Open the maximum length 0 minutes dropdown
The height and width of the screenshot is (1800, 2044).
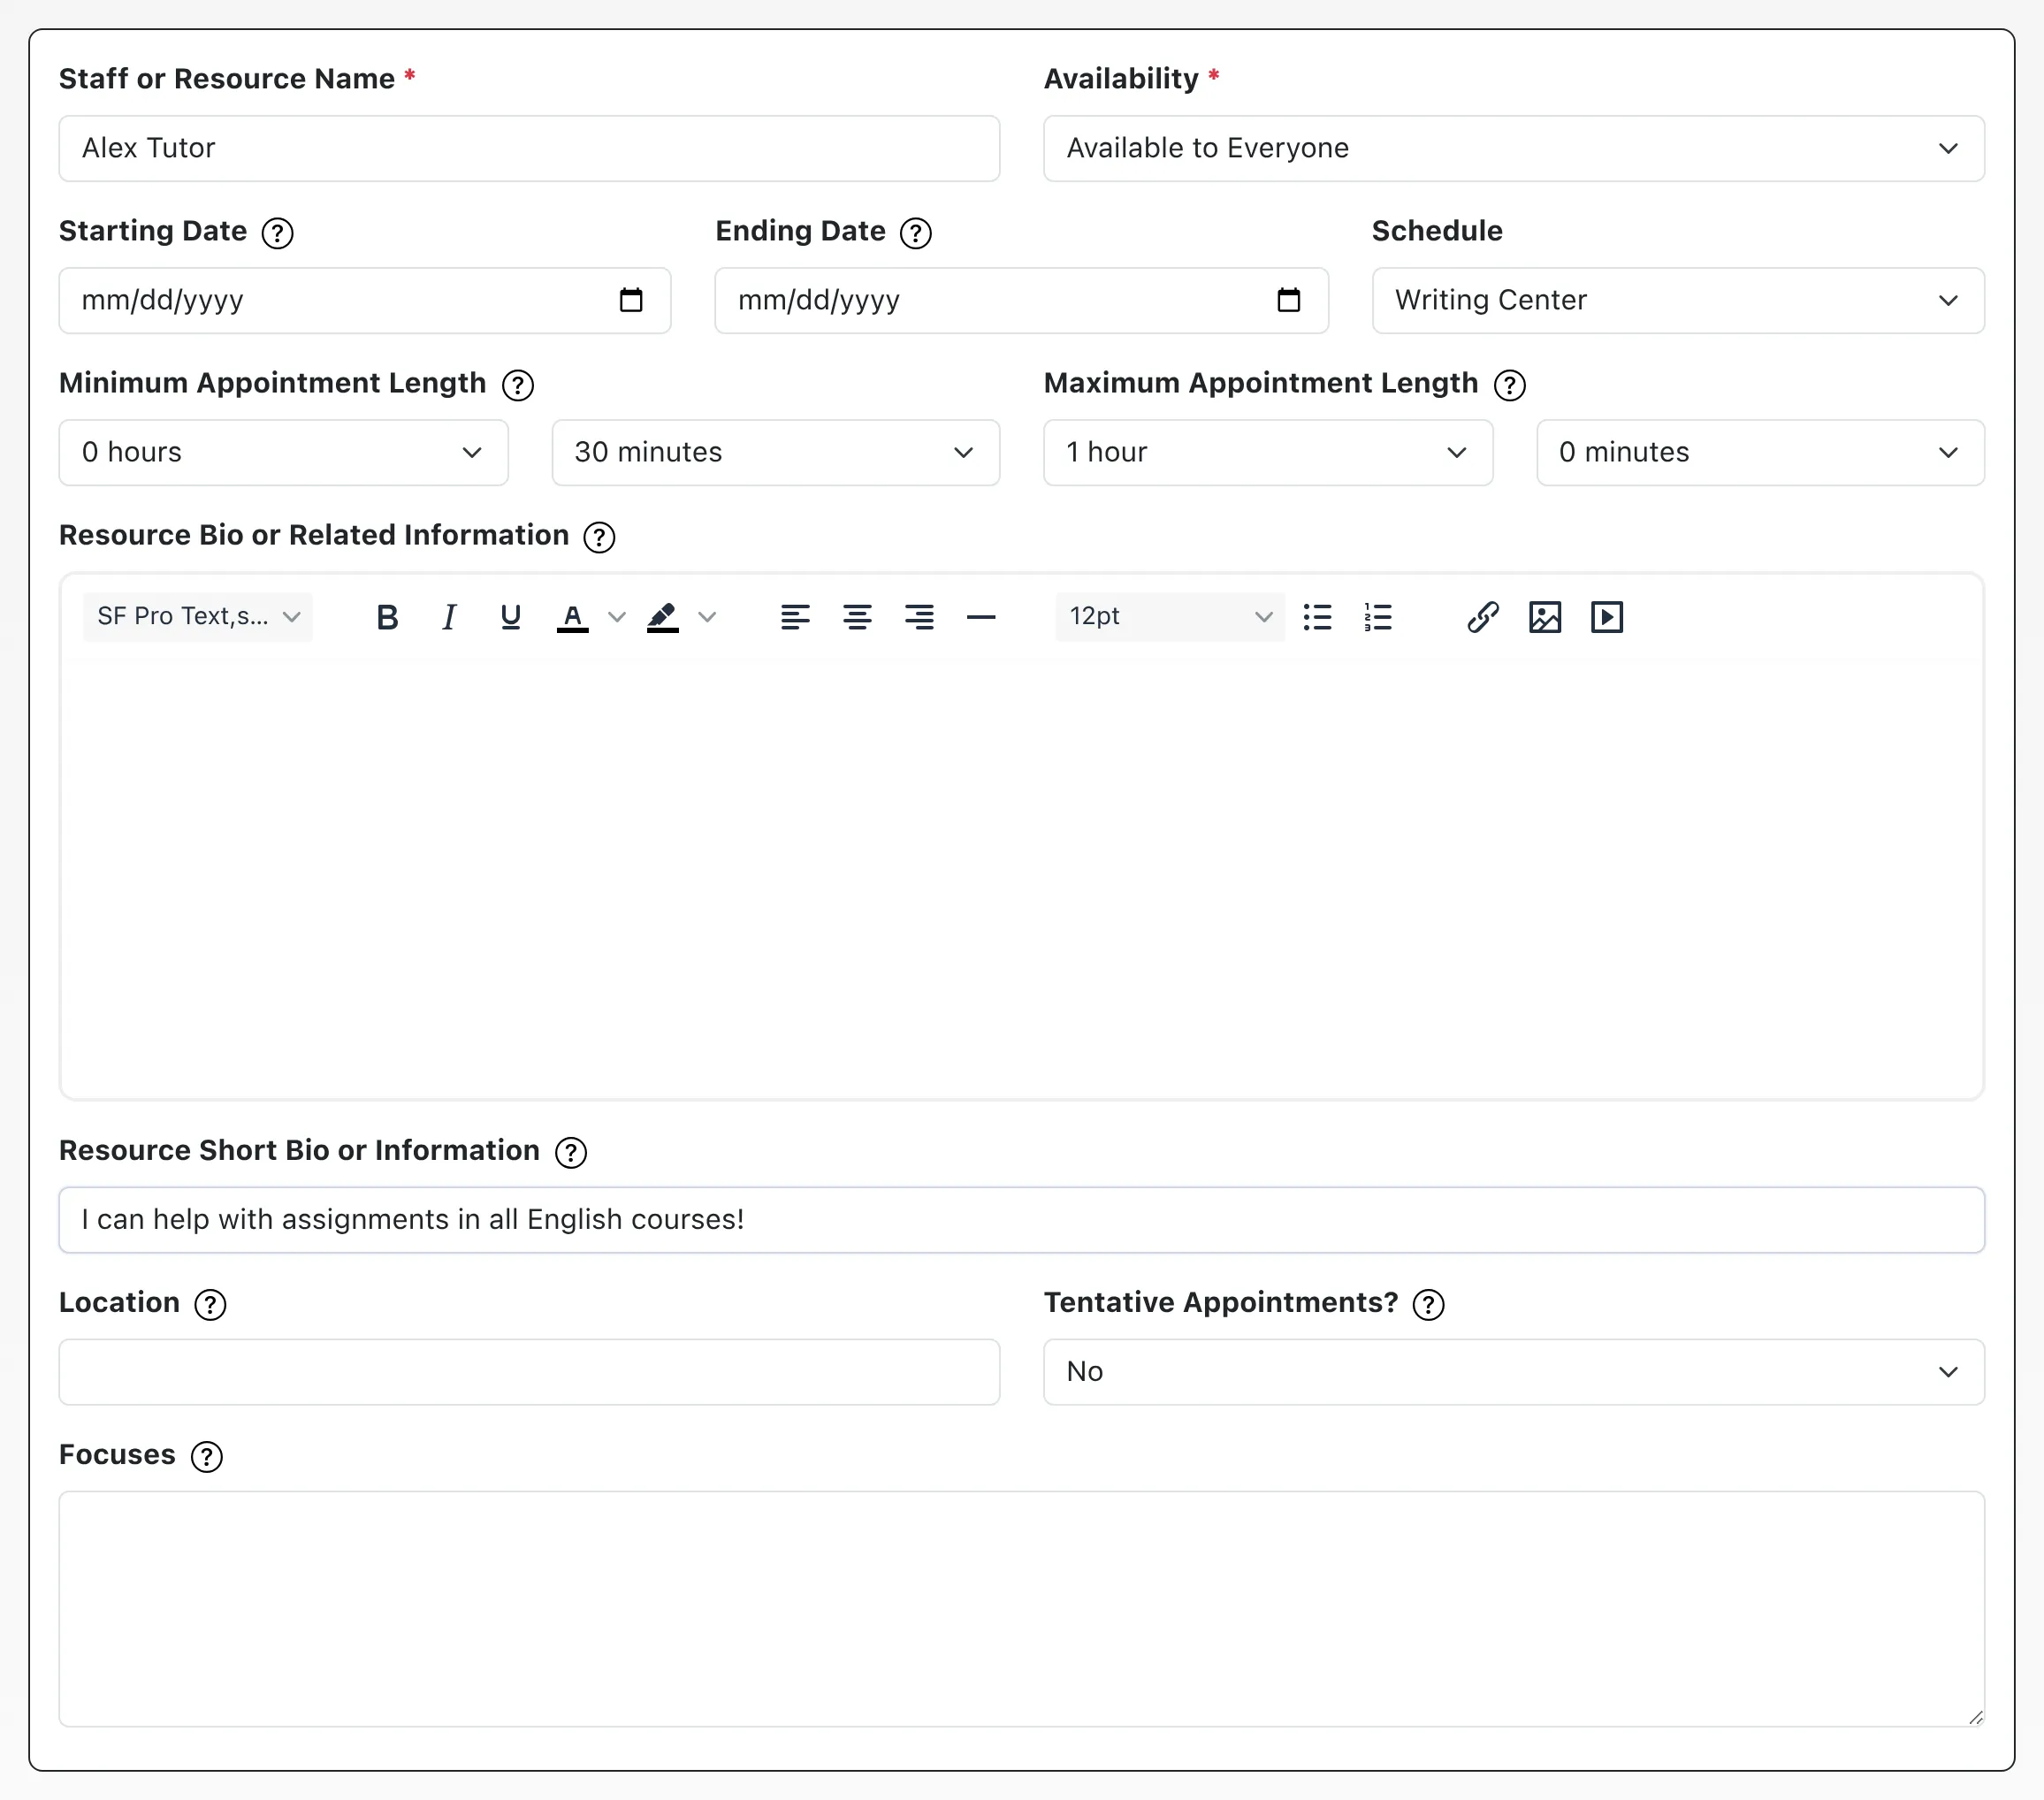tap(1760, 452)
